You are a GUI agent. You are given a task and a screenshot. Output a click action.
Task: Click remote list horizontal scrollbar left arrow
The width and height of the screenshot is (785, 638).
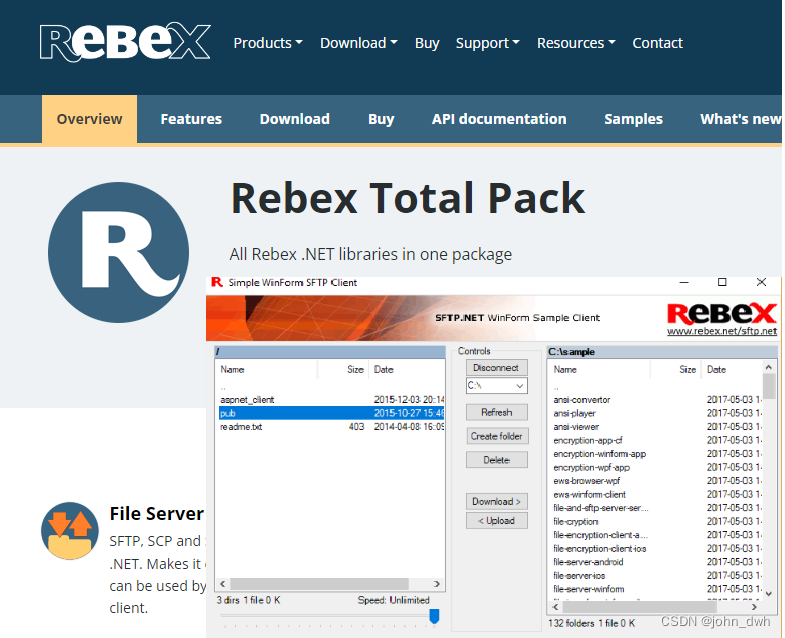(223, 584)
